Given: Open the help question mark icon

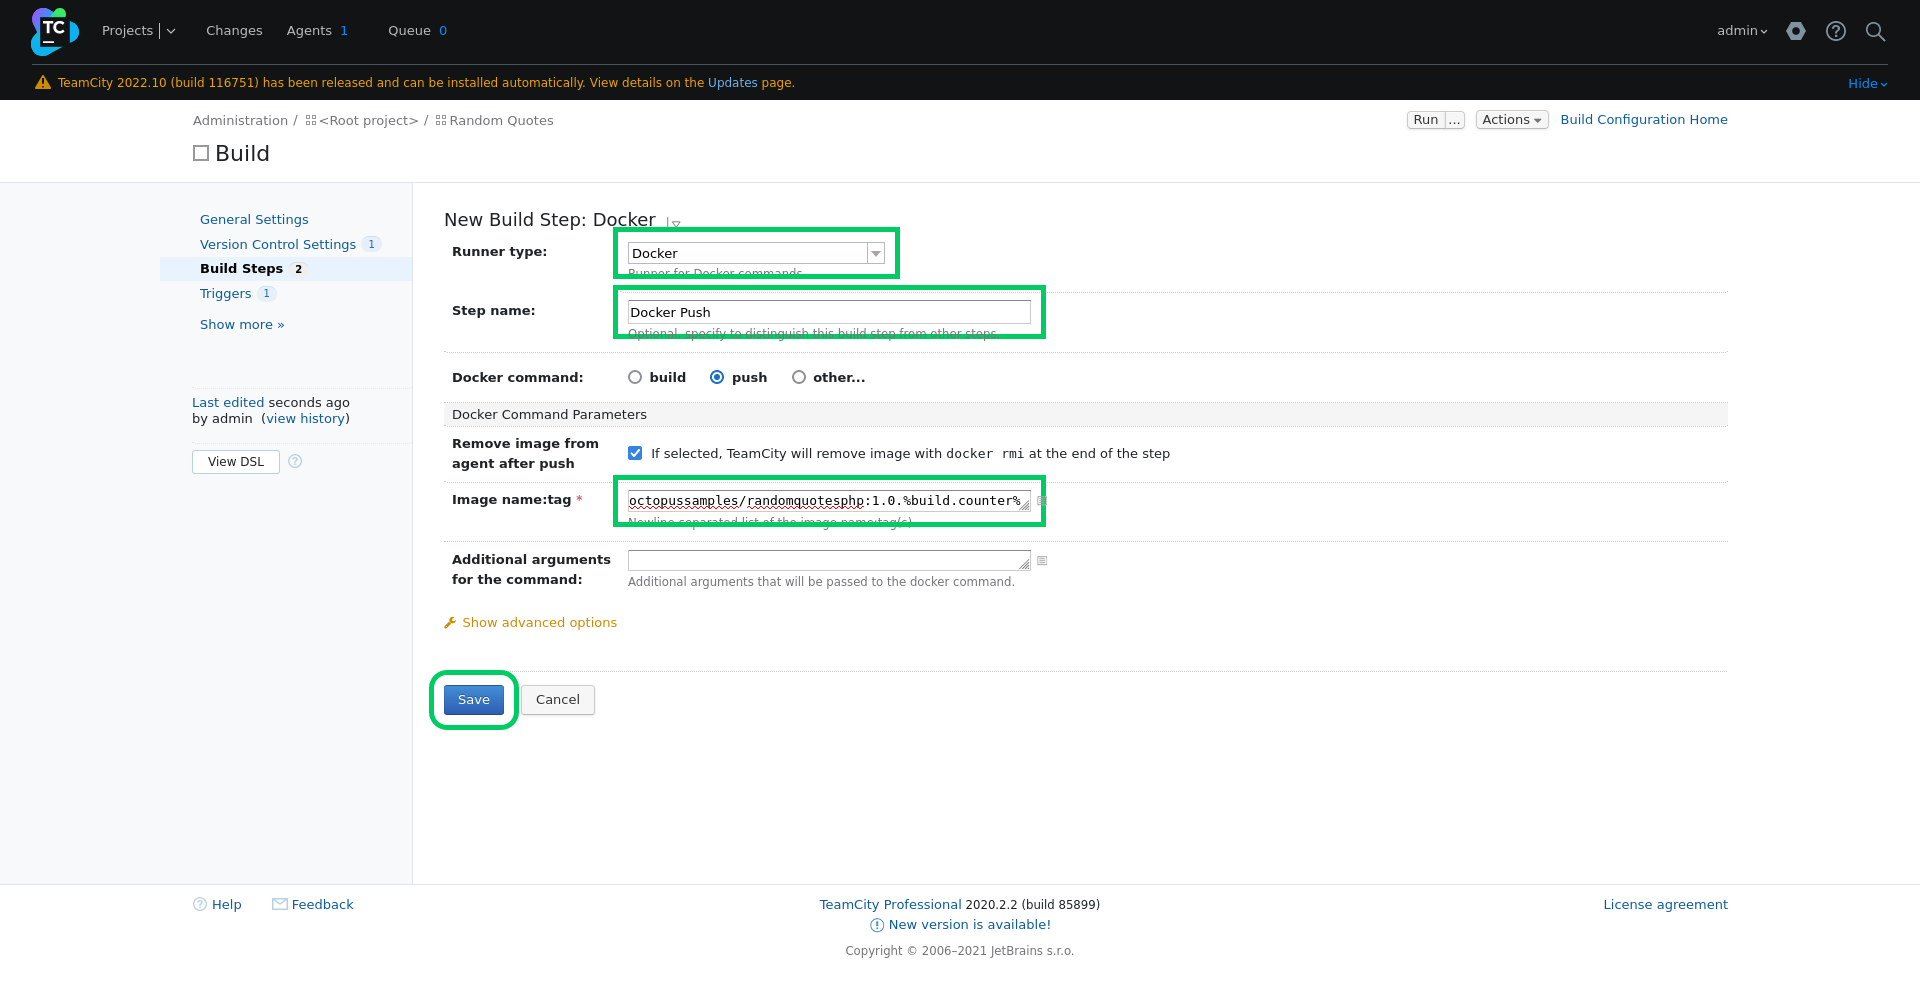Looking at the screenshot, I should (x=1836, y=31).
